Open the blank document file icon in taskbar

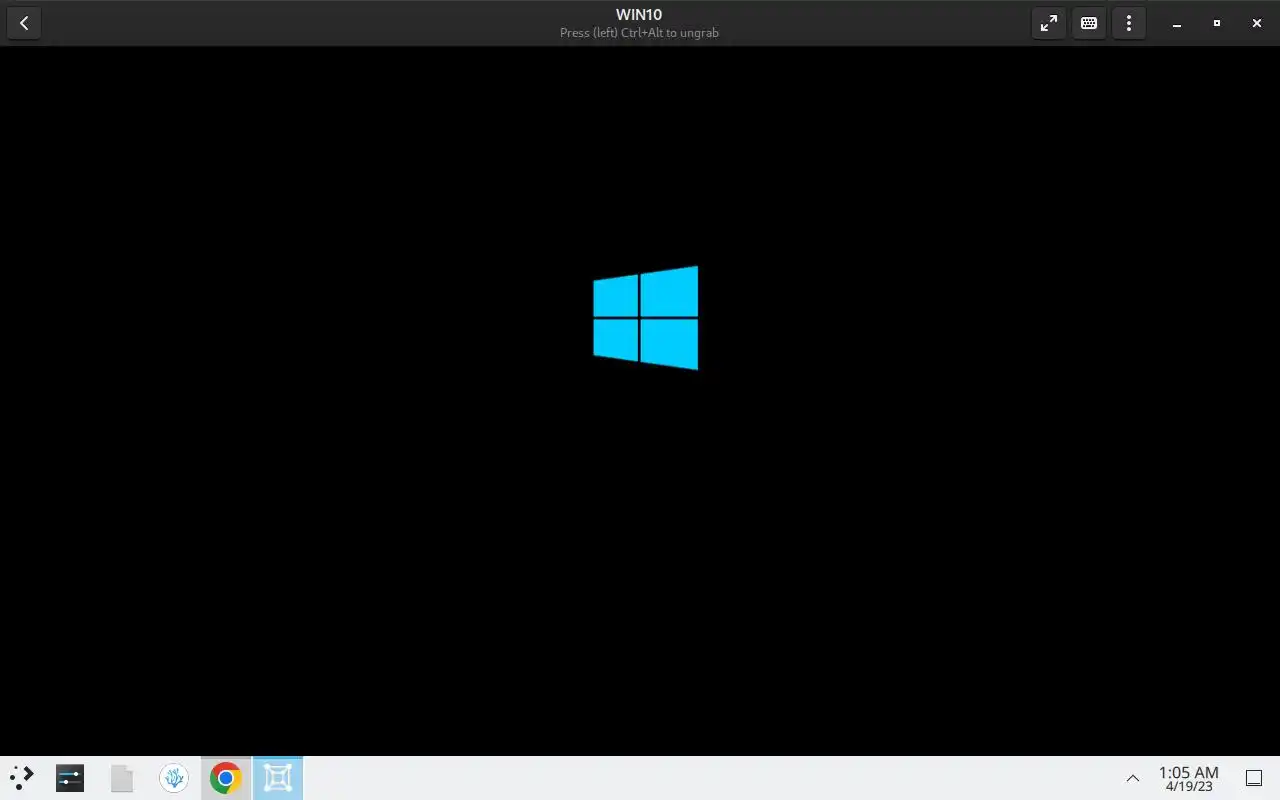click(x=122, y=778)
